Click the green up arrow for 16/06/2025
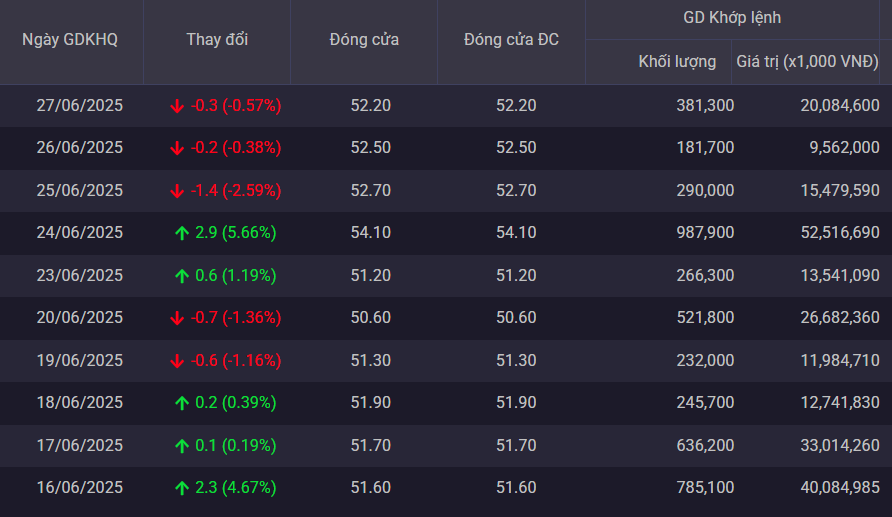 point(181,488)
